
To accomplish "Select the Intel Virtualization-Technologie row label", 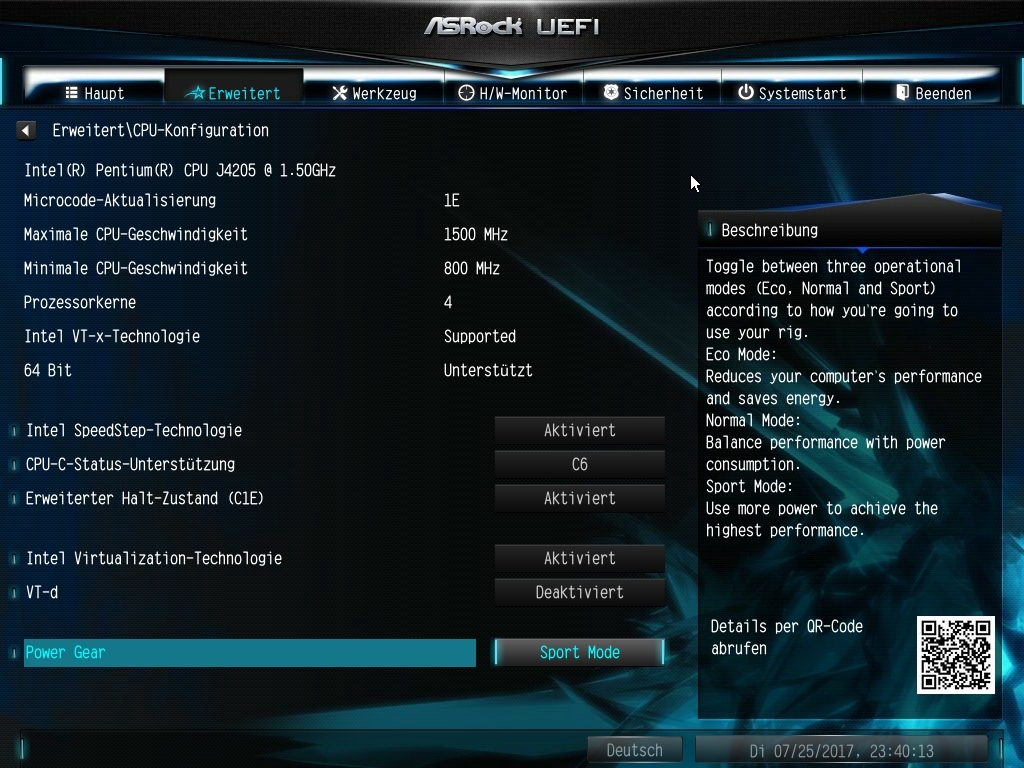I will click(154, 558).
